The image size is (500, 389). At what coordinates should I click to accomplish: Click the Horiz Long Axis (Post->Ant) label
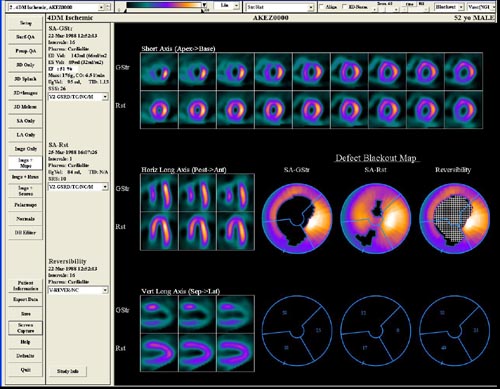point(184,170)
